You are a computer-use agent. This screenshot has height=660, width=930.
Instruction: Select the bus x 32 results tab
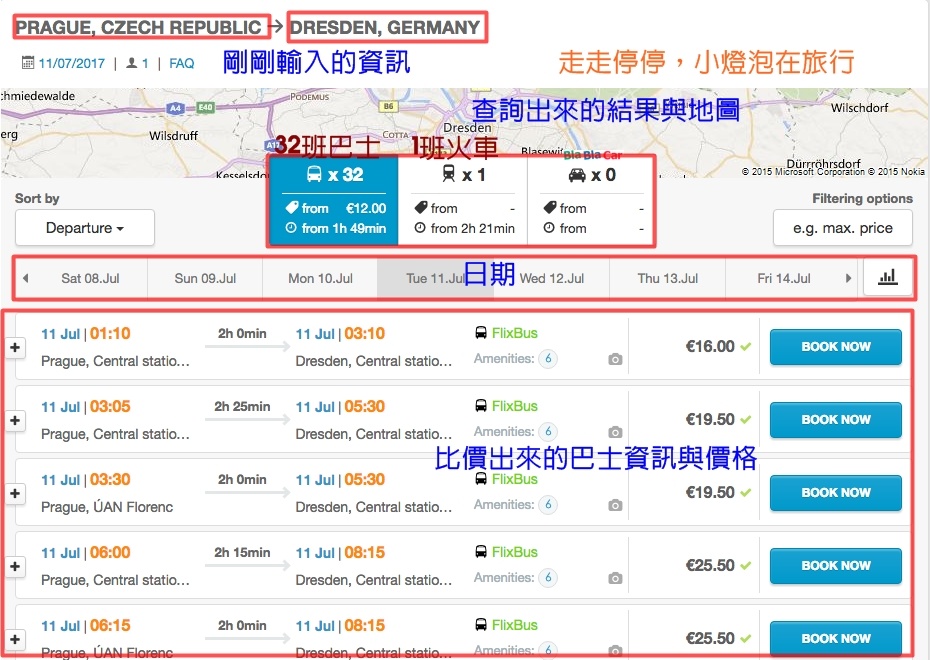point(334,200)
